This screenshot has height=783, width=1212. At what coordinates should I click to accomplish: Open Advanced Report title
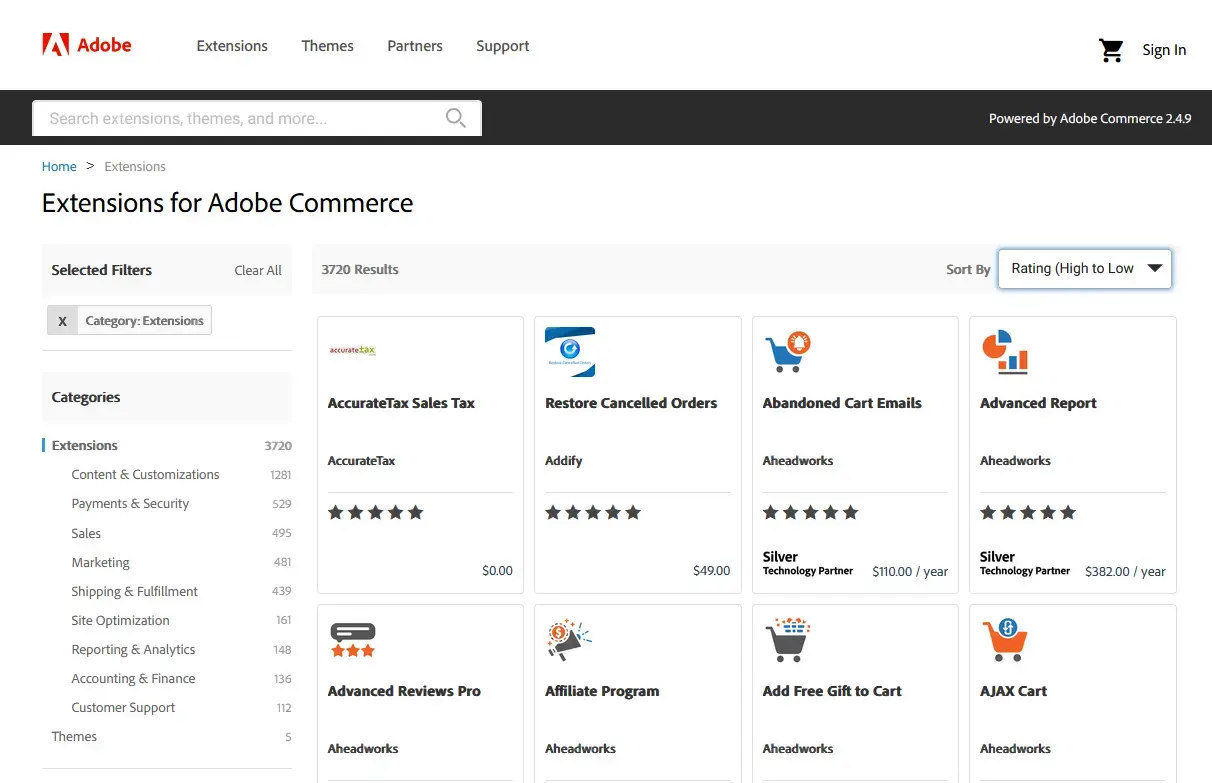[x=1038, y=403]
